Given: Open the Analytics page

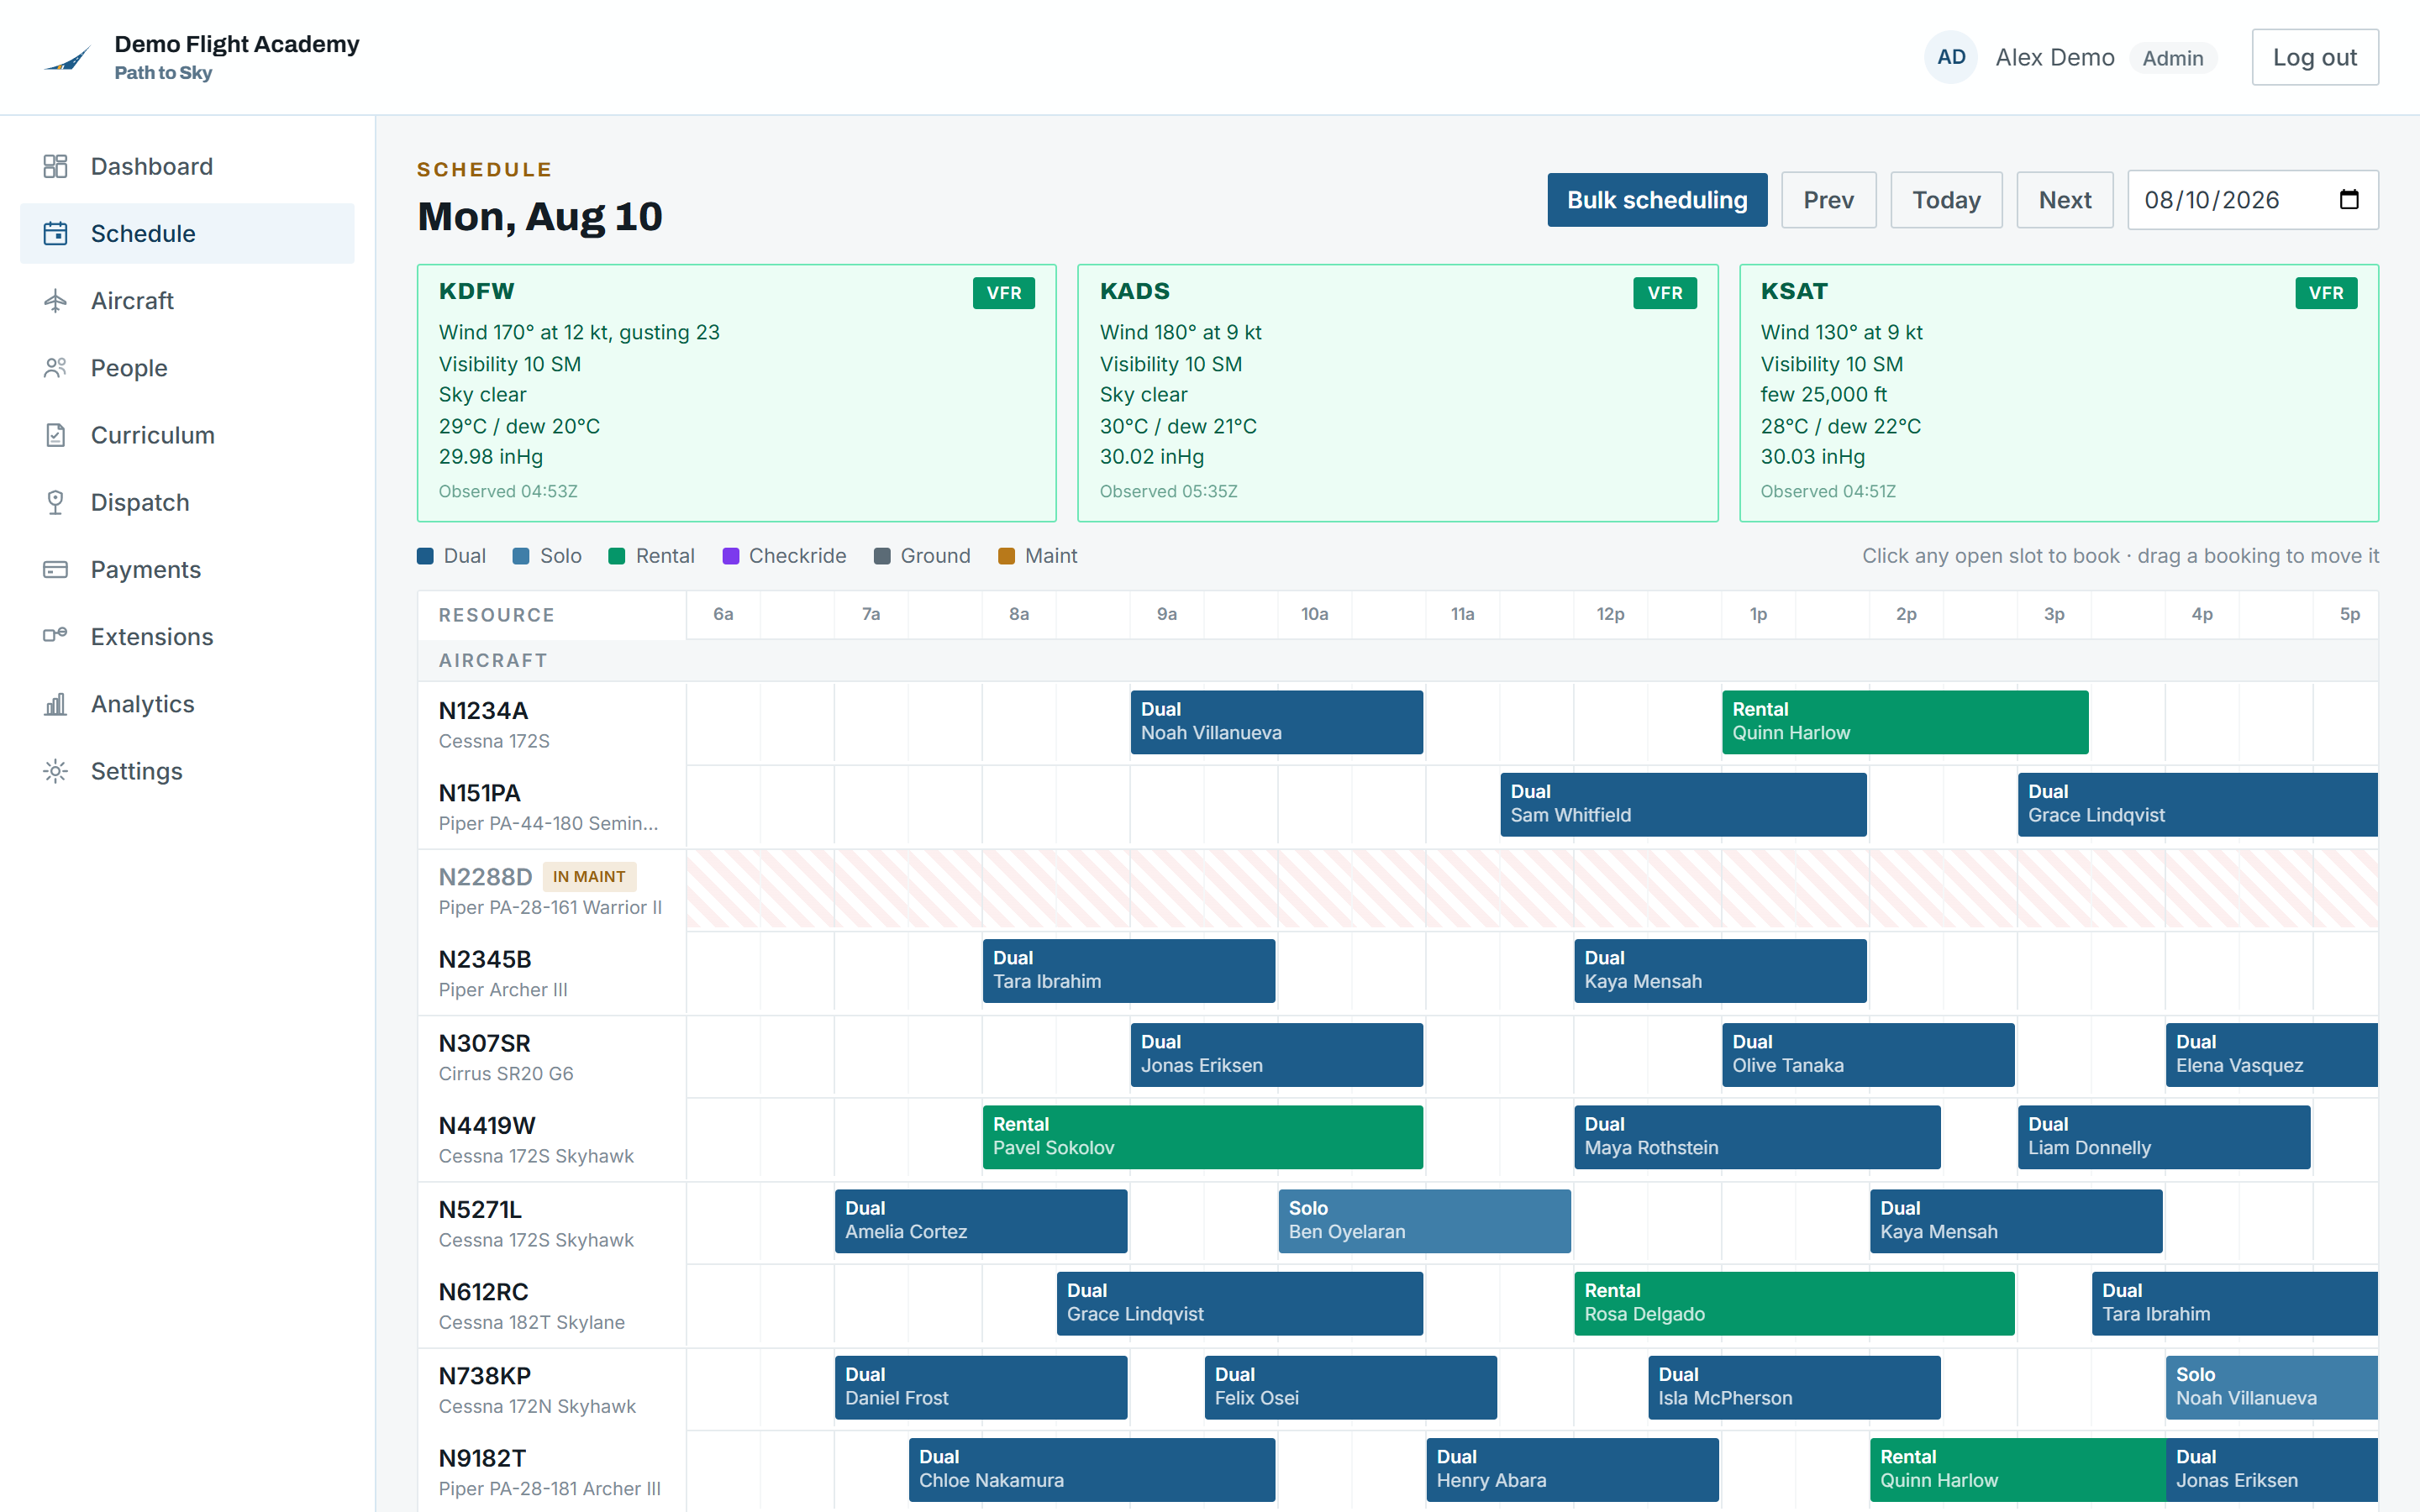Looking at the screenshot, I should (x=187, y=703).
